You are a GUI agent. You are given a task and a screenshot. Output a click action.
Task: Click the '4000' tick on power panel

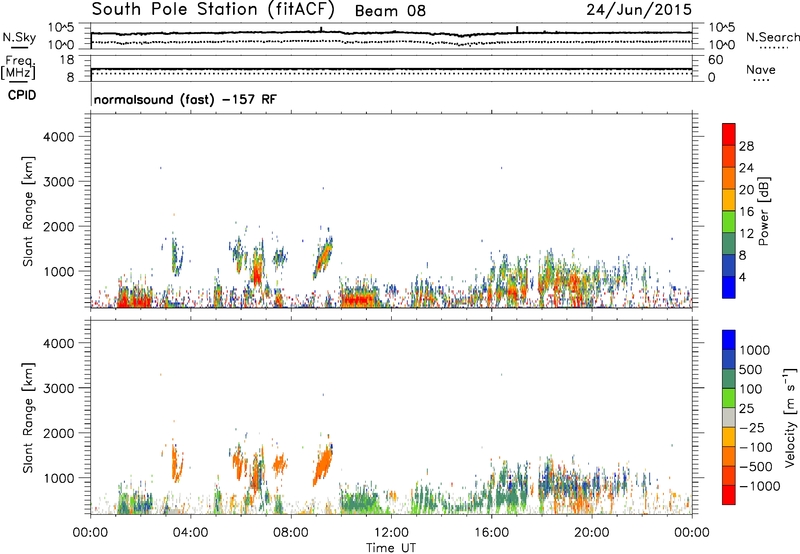pos(58,137)
